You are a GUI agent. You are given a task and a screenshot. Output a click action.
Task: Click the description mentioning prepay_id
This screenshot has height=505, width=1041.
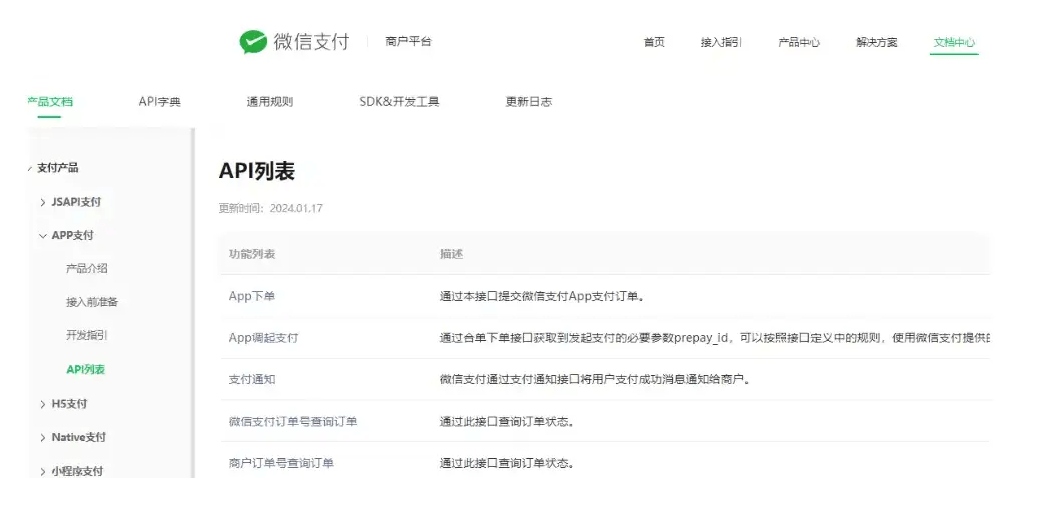(714, 338)
